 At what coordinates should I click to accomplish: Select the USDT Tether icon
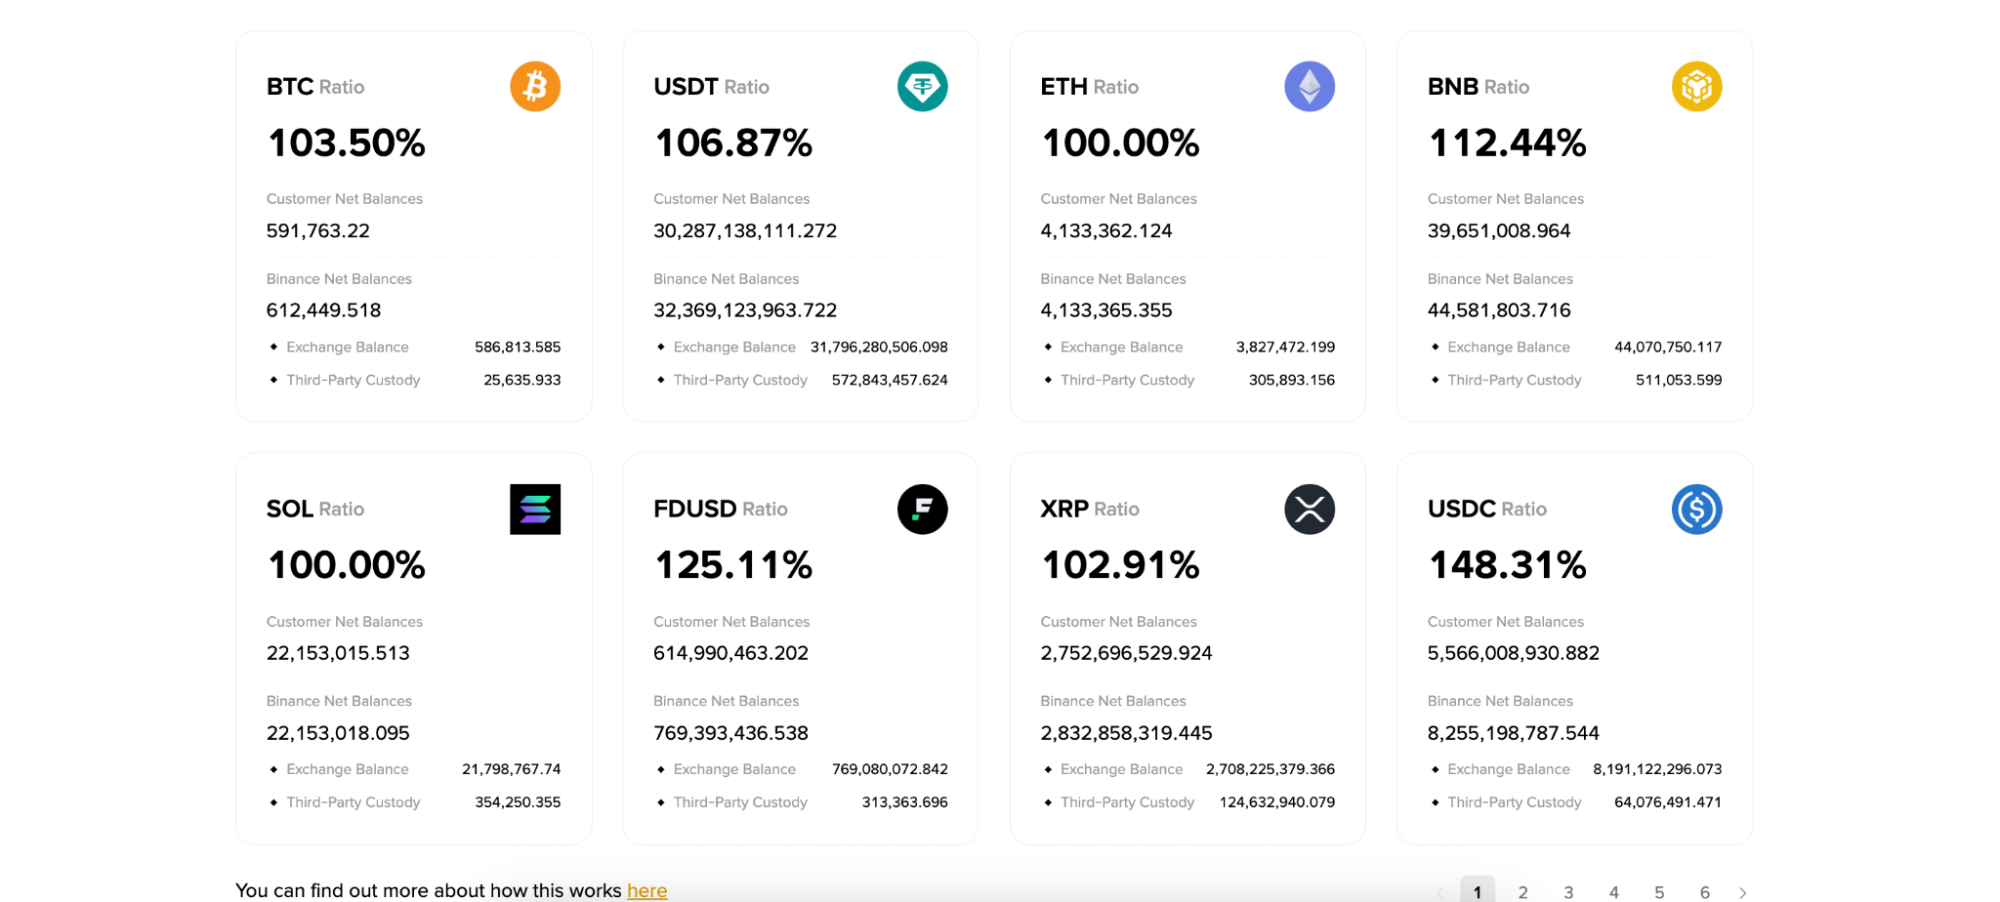922,86
